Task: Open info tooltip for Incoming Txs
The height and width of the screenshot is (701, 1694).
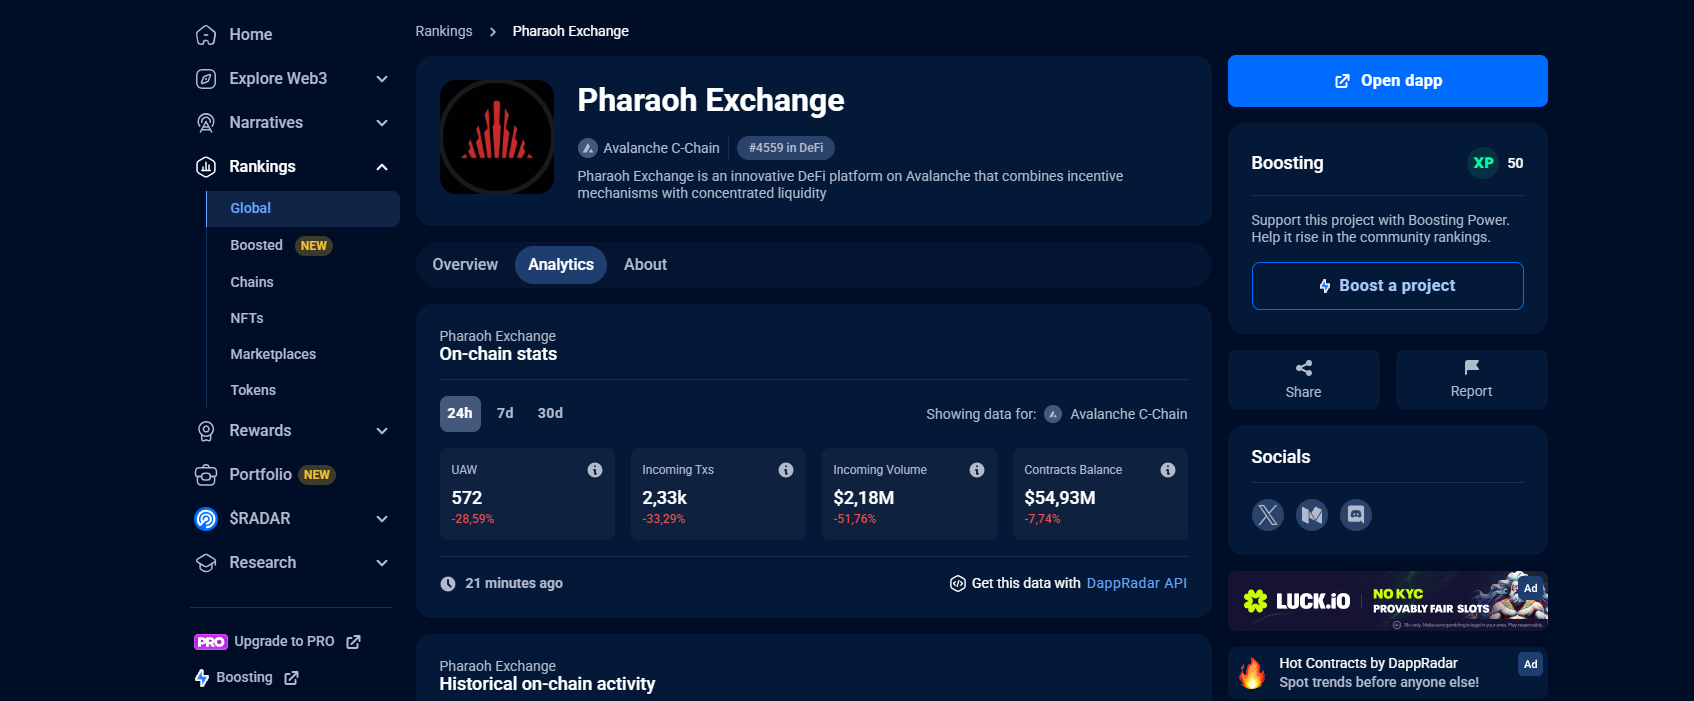Action: 786,470
